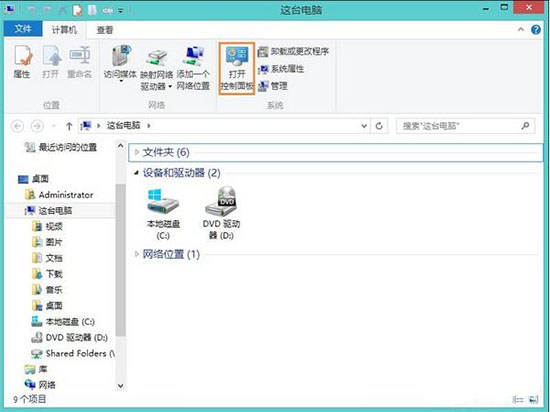
Task: Collapse Devices and drives (2) group
Action: tap(136, 173)
